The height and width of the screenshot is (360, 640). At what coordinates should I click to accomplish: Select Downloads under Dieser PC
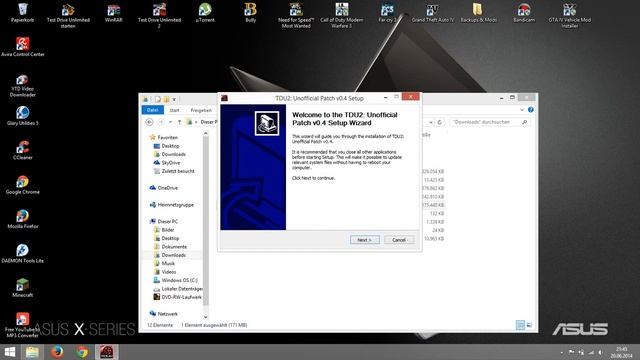tap(170, 255)
